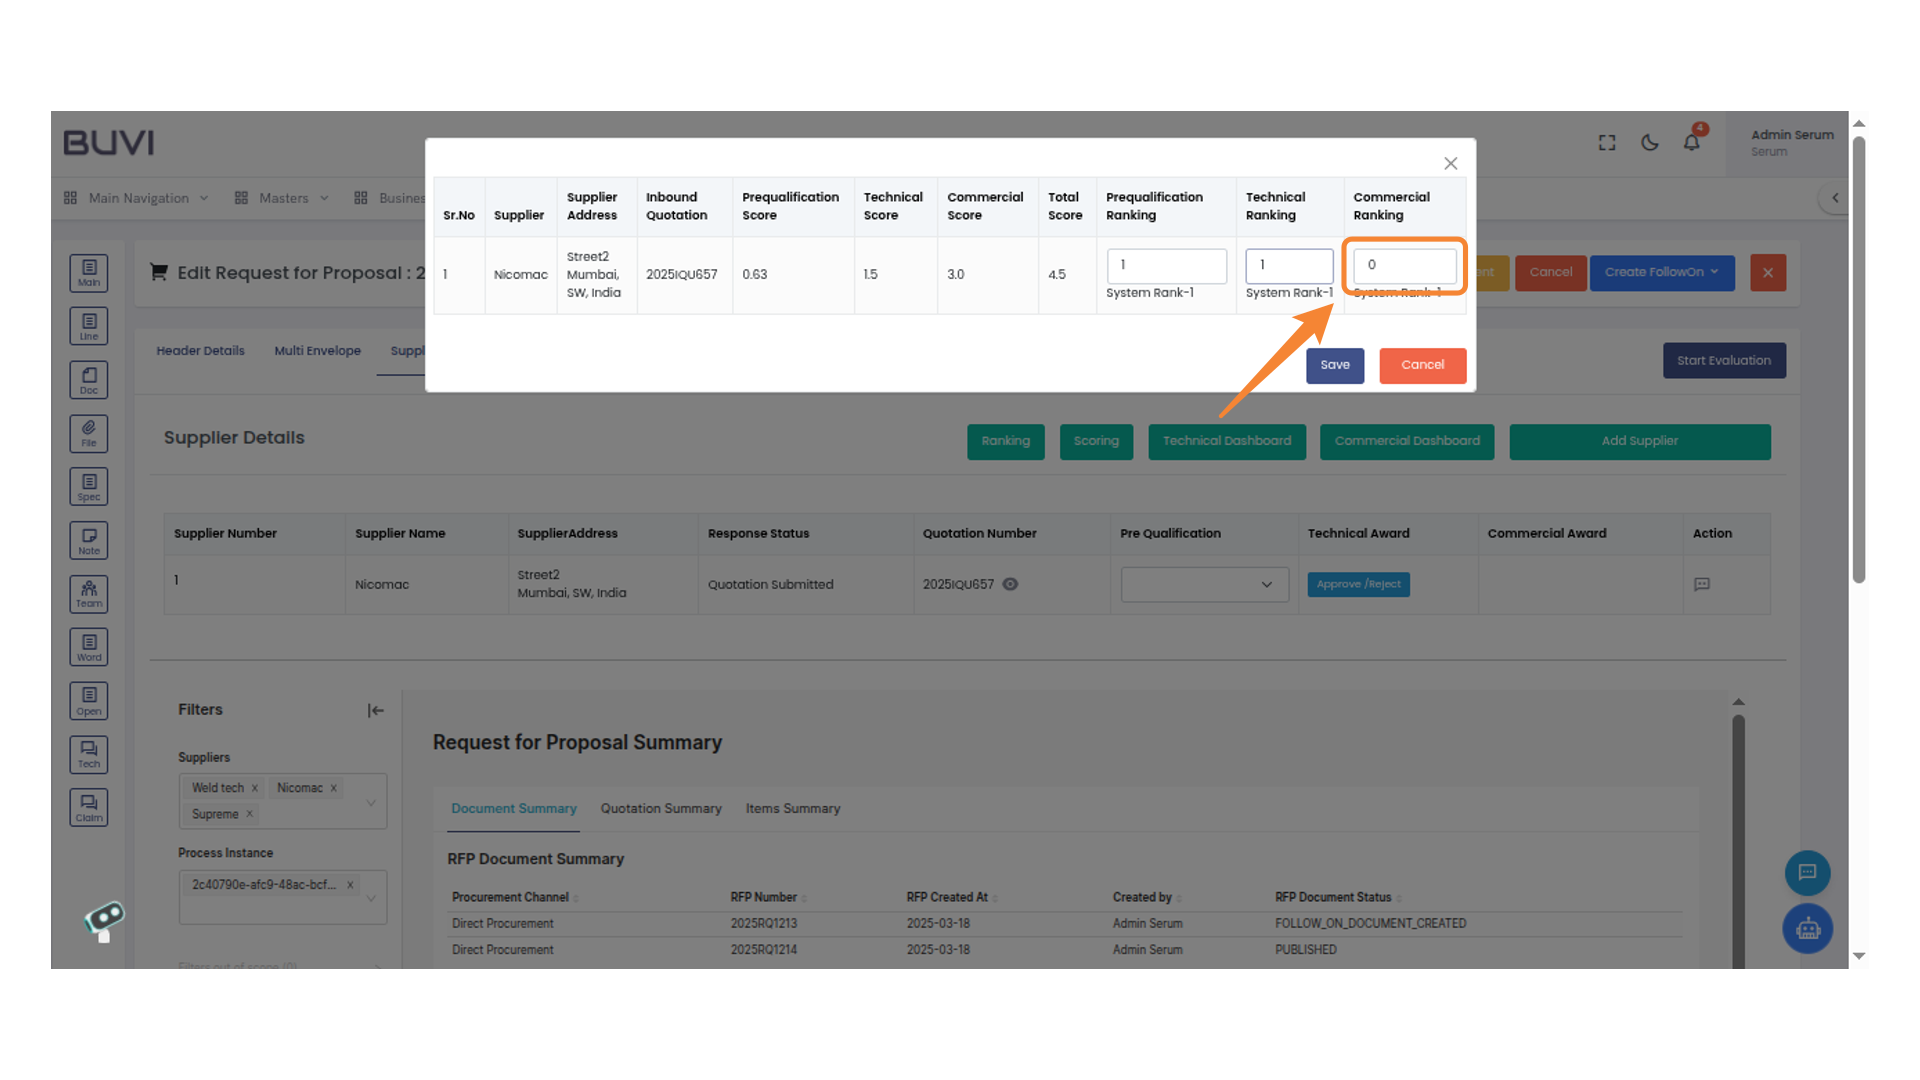Save the ranking changes in the dialog
The height and width of the screenshot is (1080, 1920).
(1334, 365)
